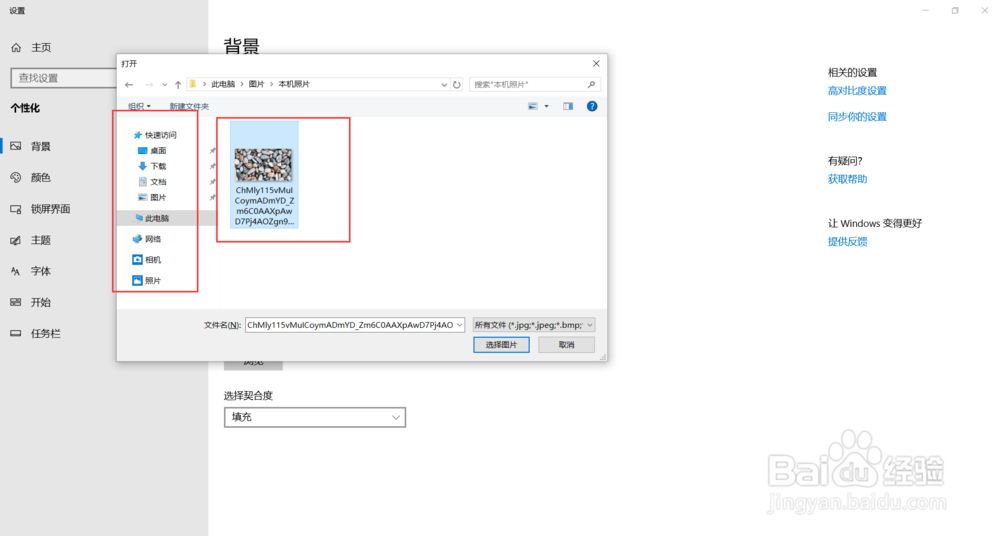Expand the address bar history dropdown
The width and height of the screenshot is (1000, 536).
(x=444, y=84)
